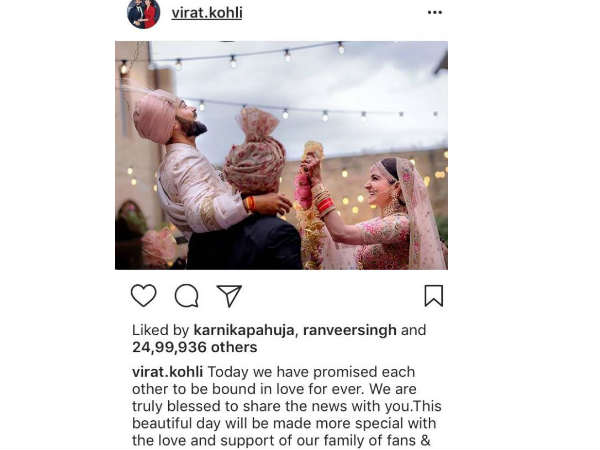The height and width of the screenshot is (450, 600).
Task: Open ranveersingh's profile from the likes line
Action: click(x=350, y=330)
